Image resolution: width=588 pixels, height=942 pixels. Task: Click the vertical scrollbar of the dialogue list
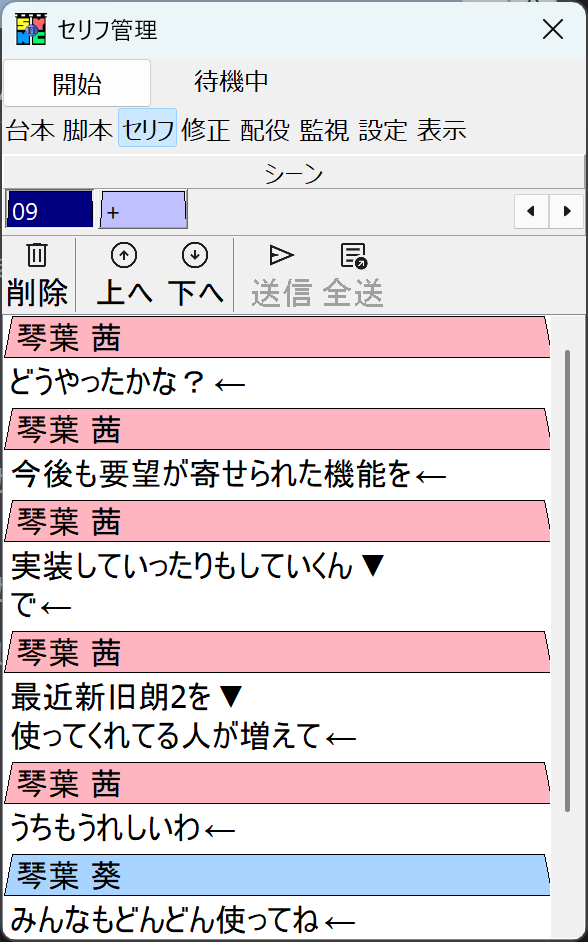point(568,581)
